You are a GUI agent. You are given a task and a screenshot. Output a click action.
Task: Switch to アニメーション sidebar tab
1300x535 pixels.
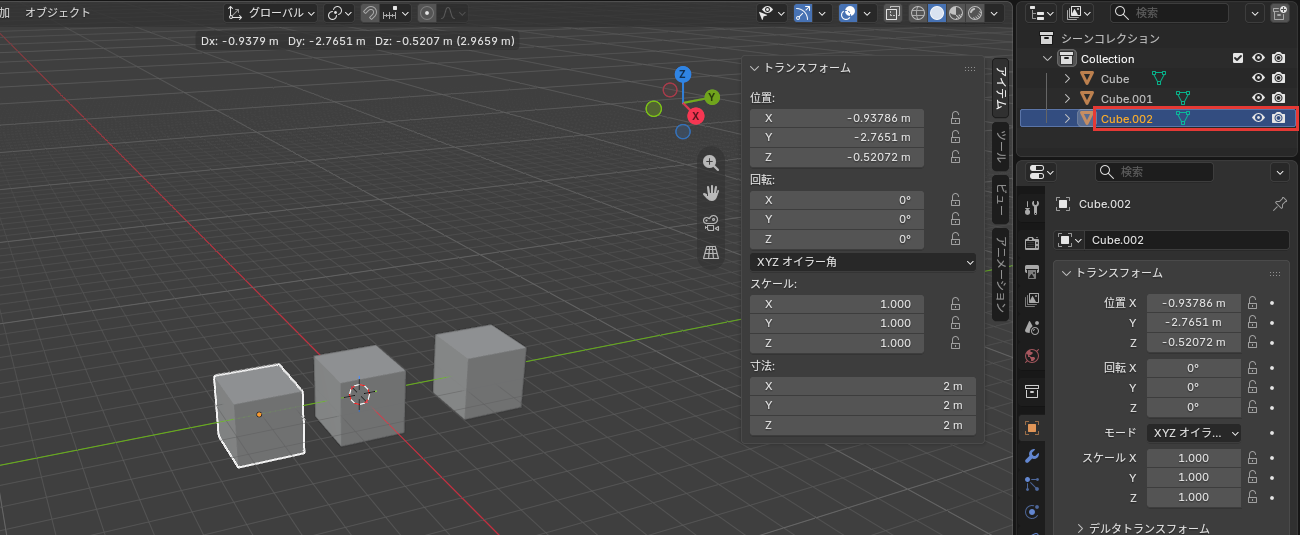[999, 274]
